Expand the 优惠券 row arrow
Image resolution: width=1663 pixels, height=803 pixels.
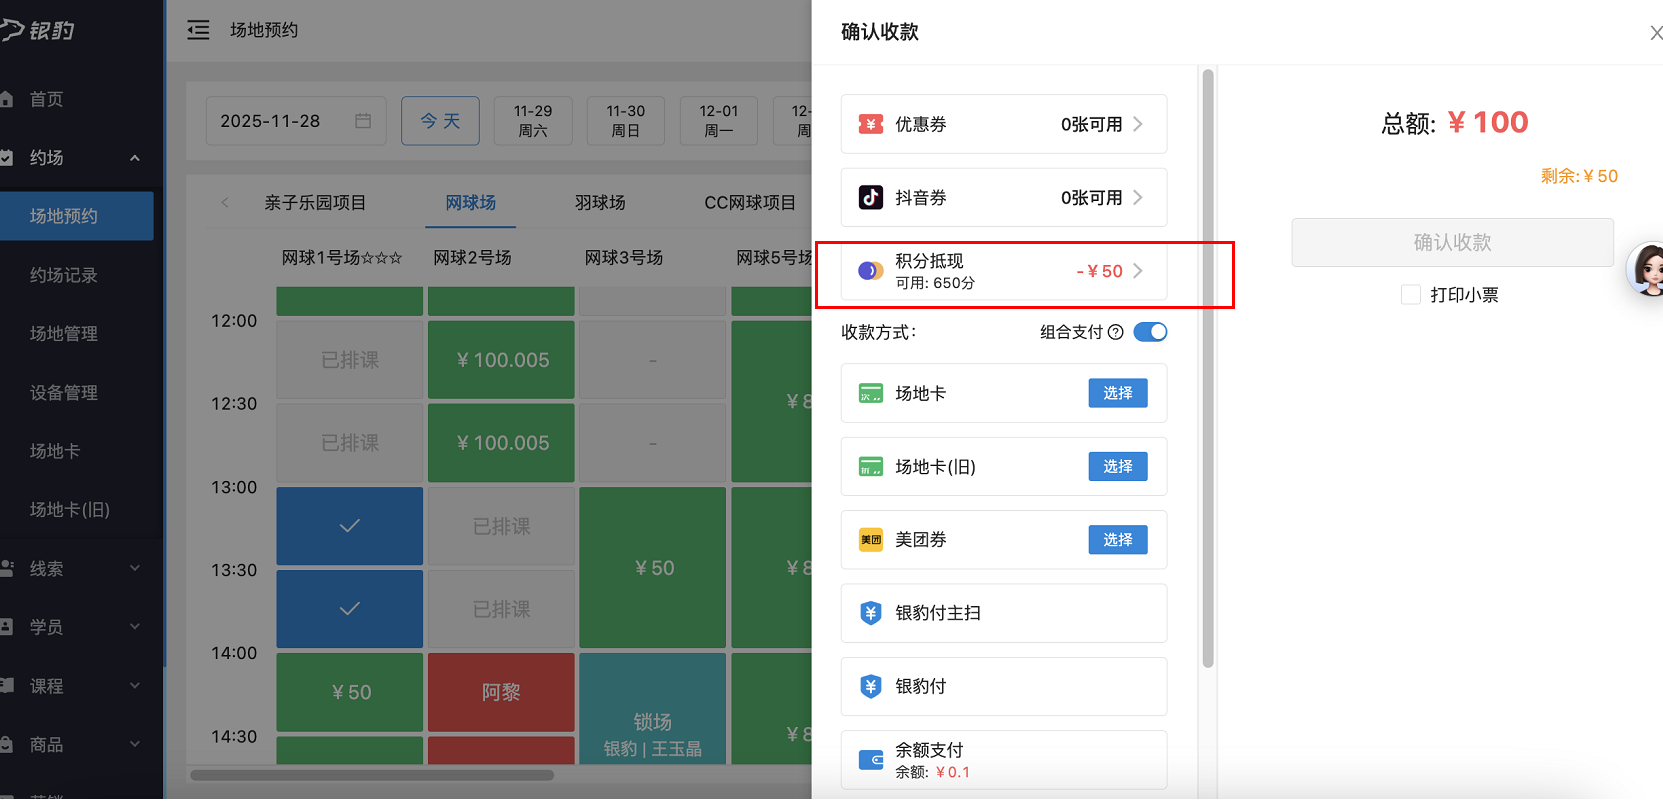coord(1138,124)
